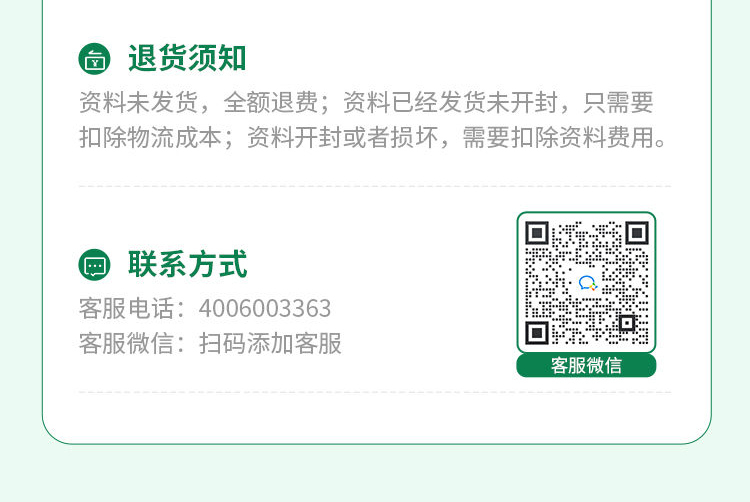Viewport: 750px width, 502px height.
Task: Click the 扫码添加客服 text
Action: click(270, 343)
